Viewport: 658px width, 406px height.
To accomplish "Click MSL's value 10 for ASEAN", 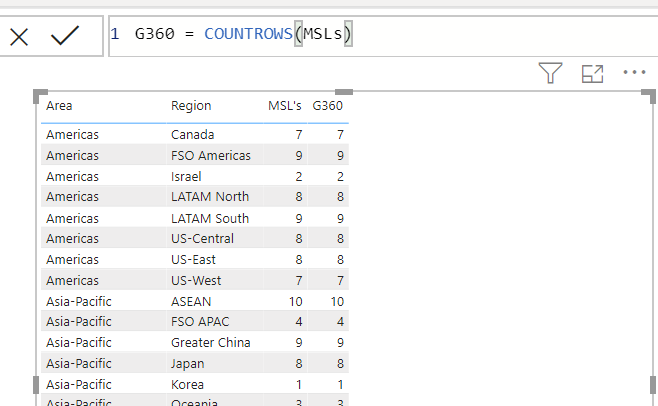I will coord(295,301).
